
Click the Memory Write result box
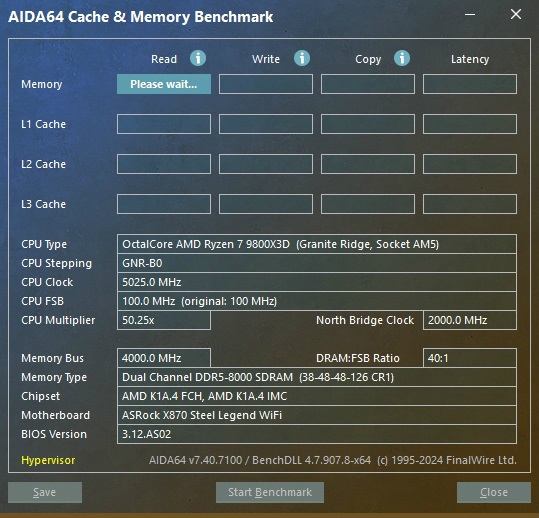pyautogui.click(x=266, y=84)
